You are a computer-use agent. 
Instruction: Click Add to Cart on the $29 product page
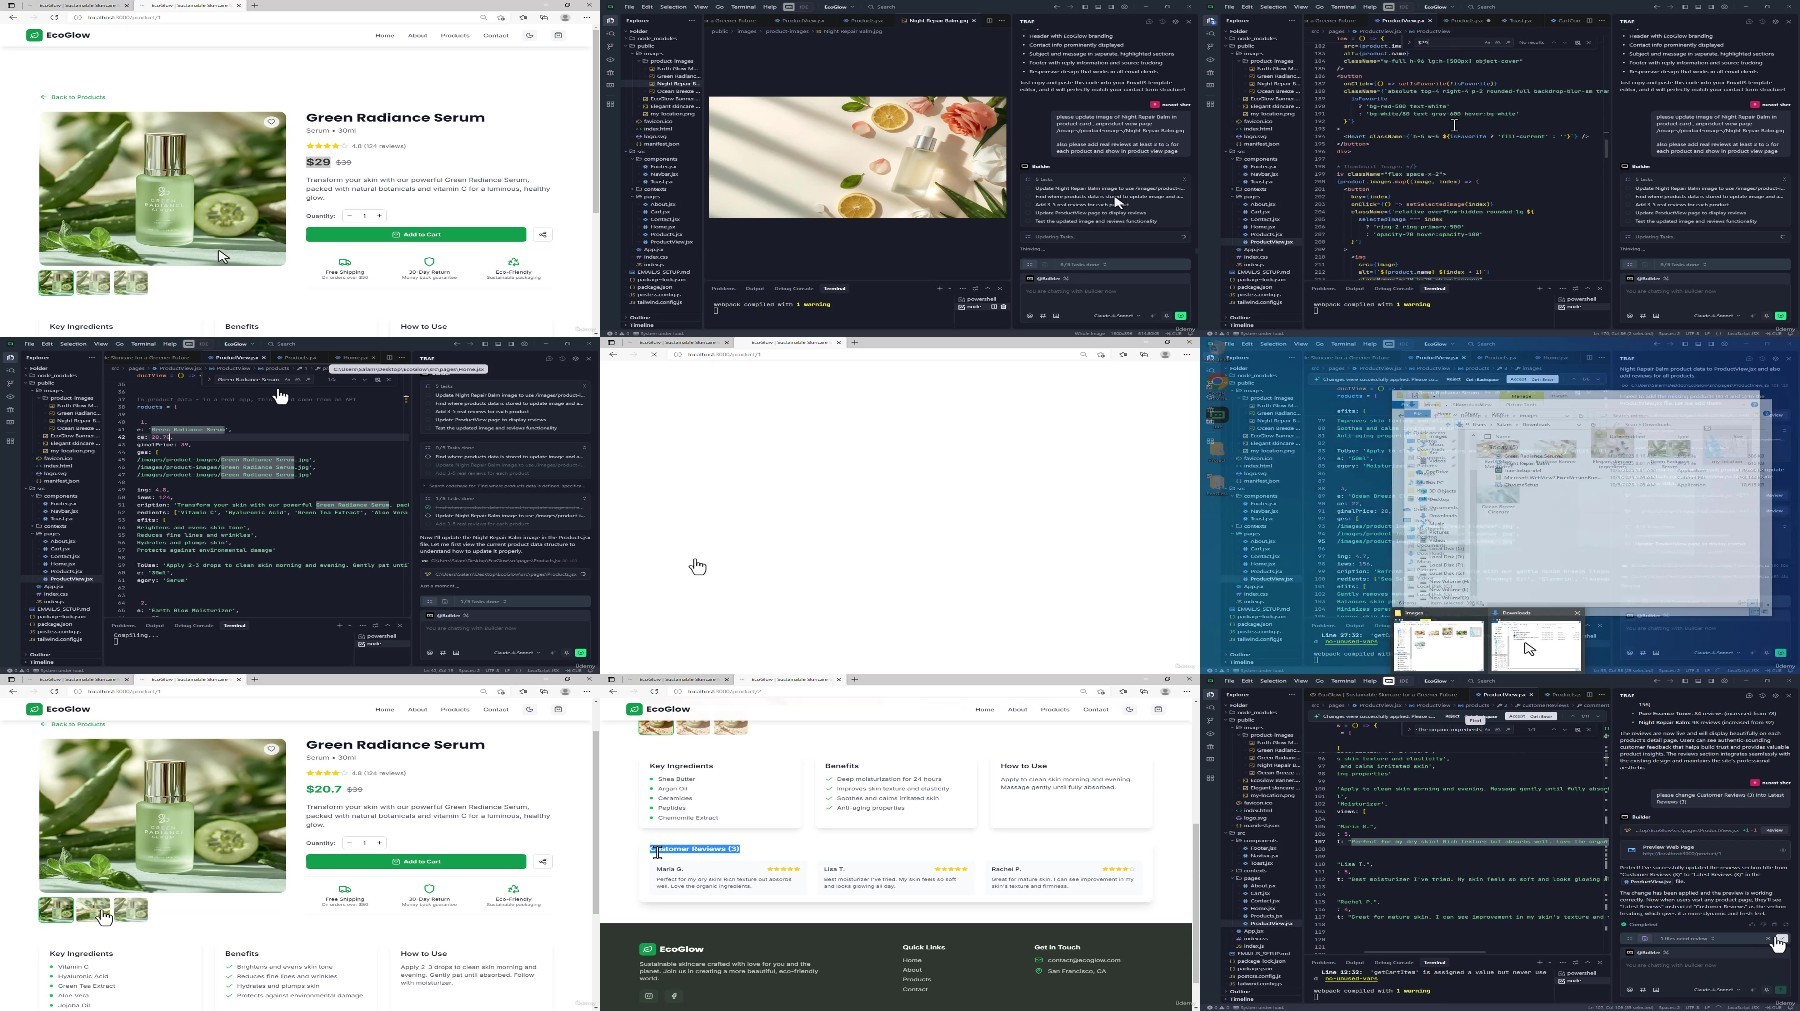tap(416, 235)
